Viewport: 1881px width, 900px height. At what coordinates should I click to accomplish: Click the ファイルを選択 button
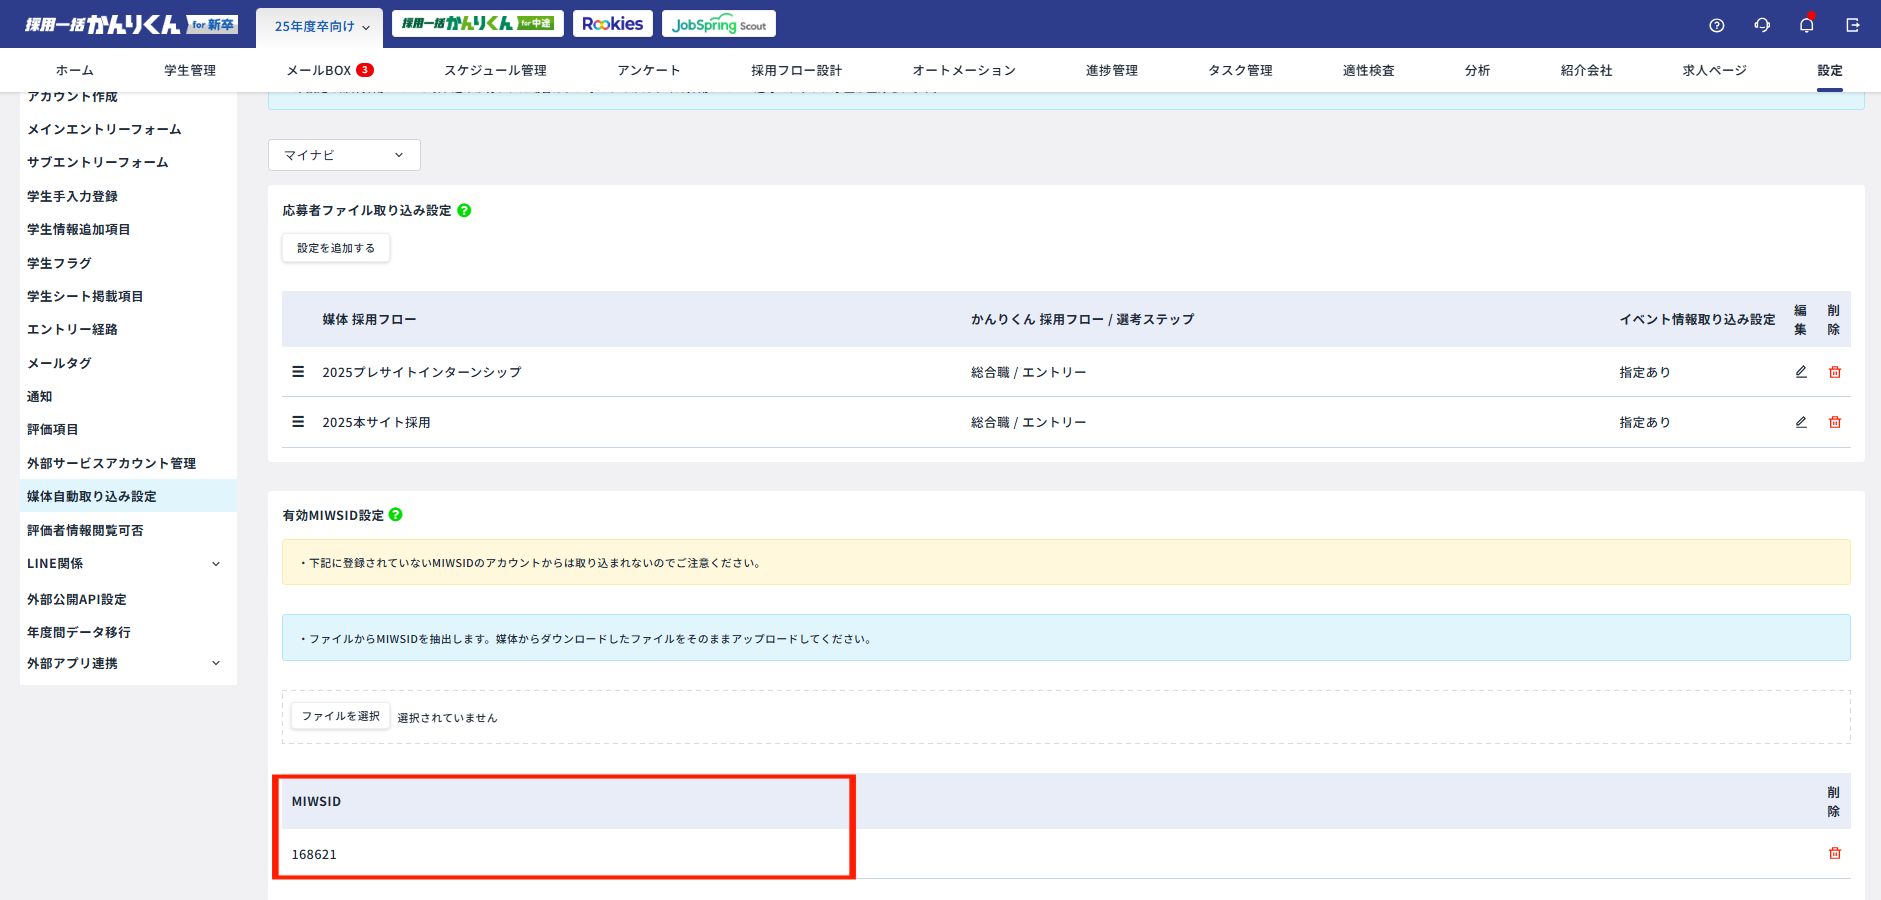point(340,716)
